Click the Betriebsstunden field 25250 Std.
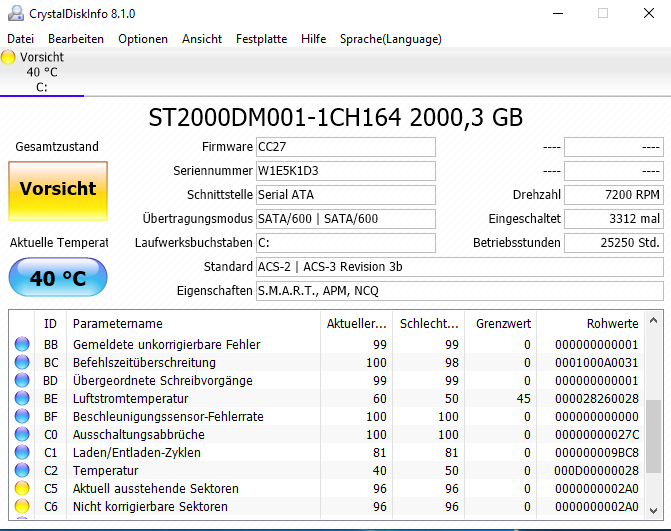671x531 pixels. pyautogui.click(x=614, y=243)
